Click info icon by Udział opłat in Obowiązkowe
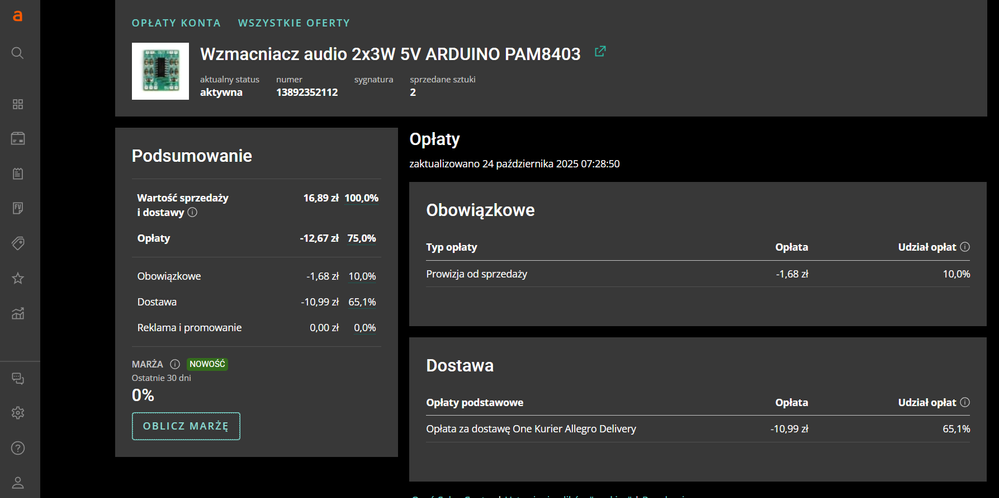Image resolution: width=999 pixels, height=498 pixels. pyautogui.click(x=965, y=247)
